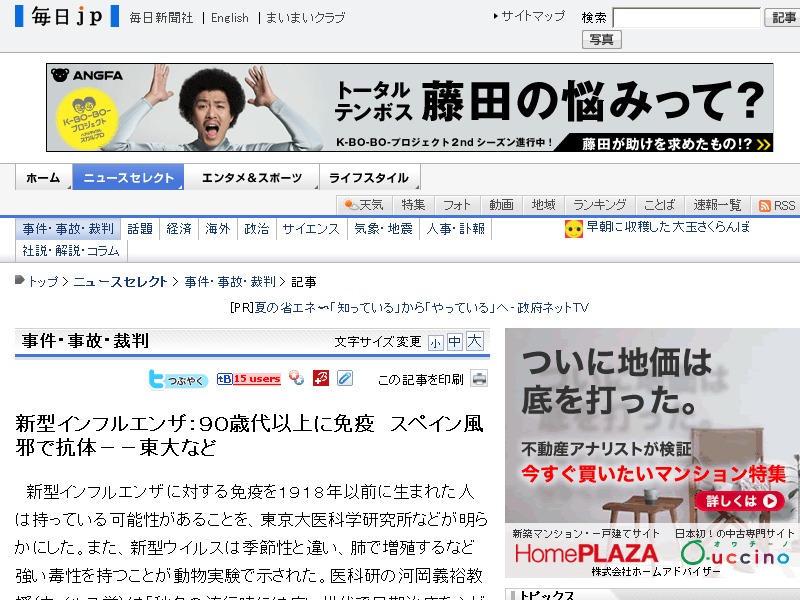800x600 pixels.
Task: Open the Hatena bookmark B! icon
Action: coord(224,379)
